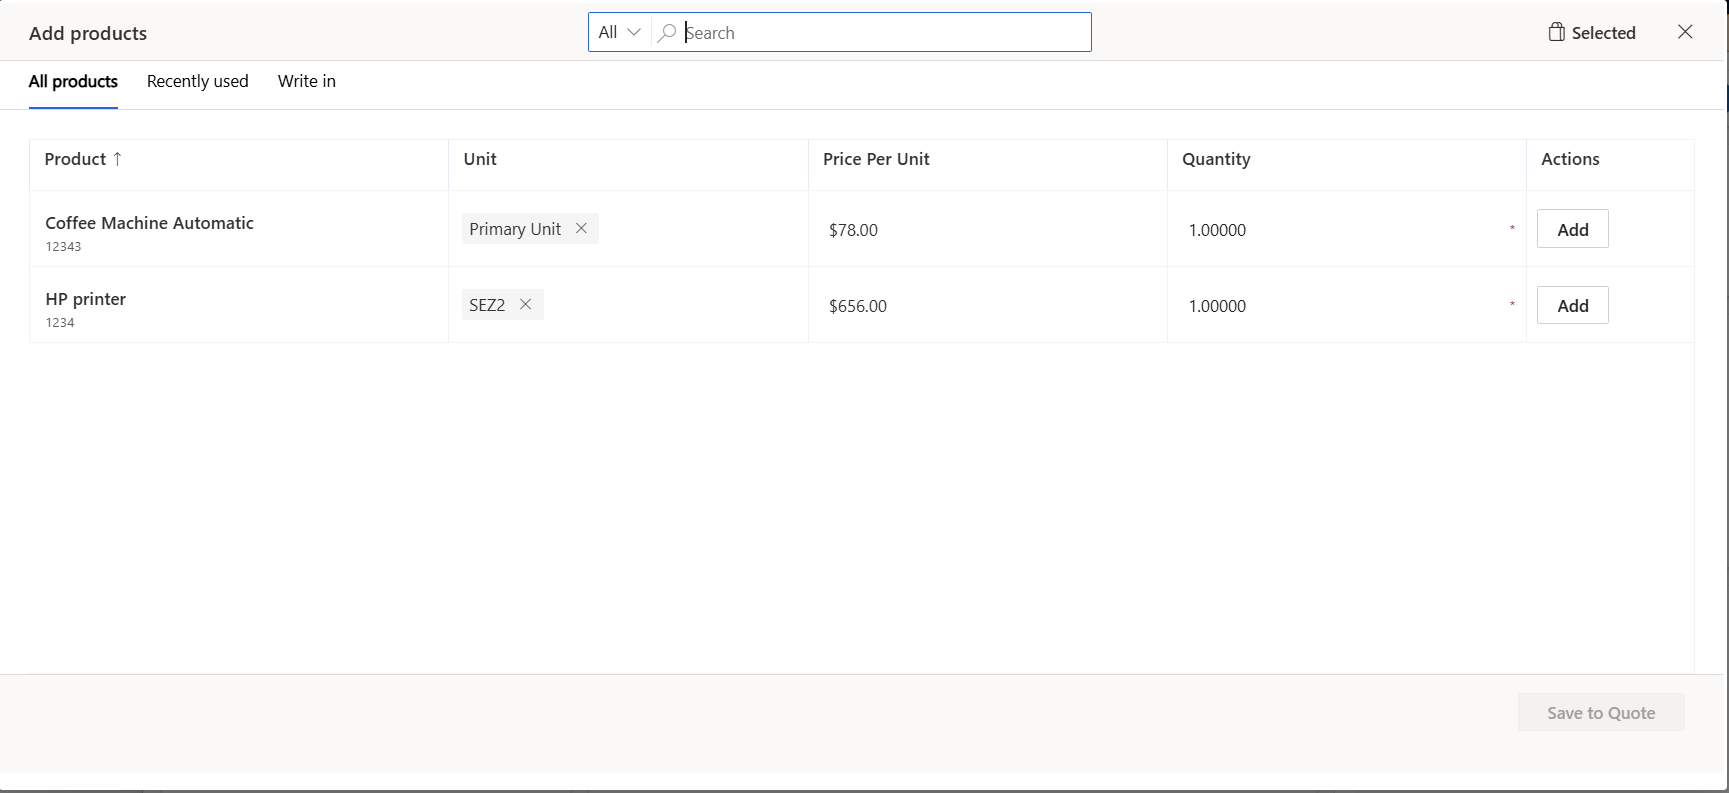Screen dimensions: 1729x793
Task: Click product number 1234
Action: pos(60,323)
